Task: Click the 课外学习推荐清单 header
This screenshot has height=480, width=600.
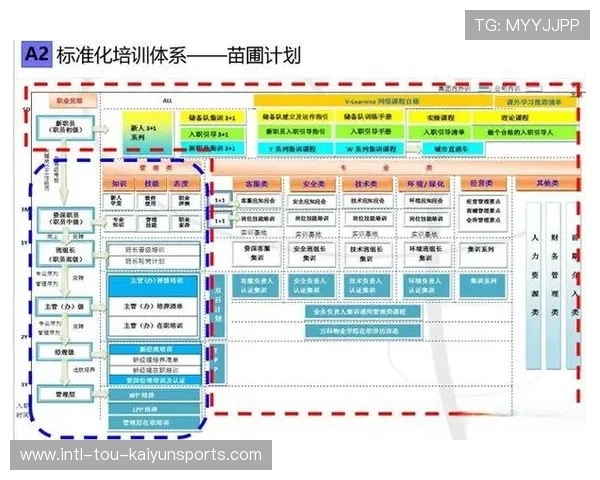Action: pos(534,102)
